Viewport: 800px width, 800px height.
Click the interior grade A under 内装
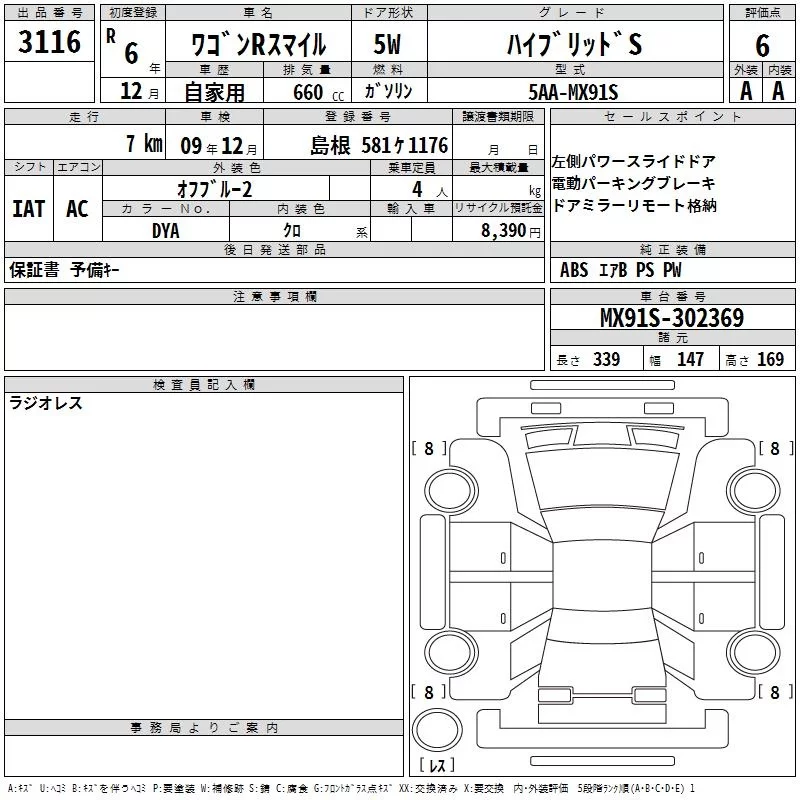point(779,91)
